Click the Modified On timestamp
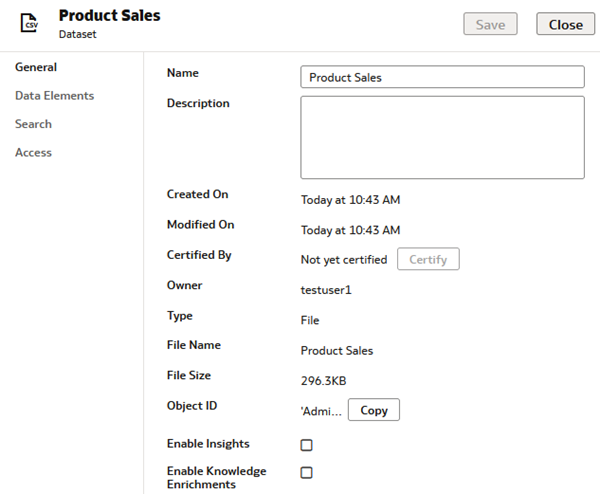The image size is (600, 494). 350,230
